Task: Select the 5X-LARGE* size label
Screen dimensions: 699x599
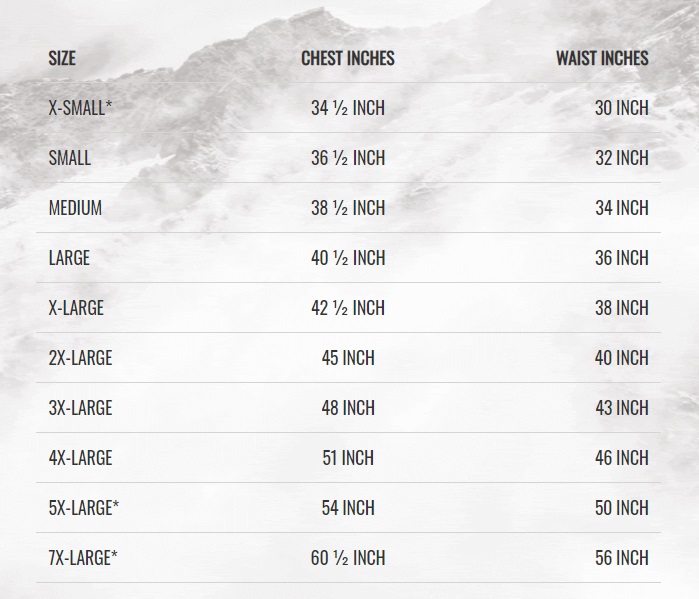Action: pos(84,508)
